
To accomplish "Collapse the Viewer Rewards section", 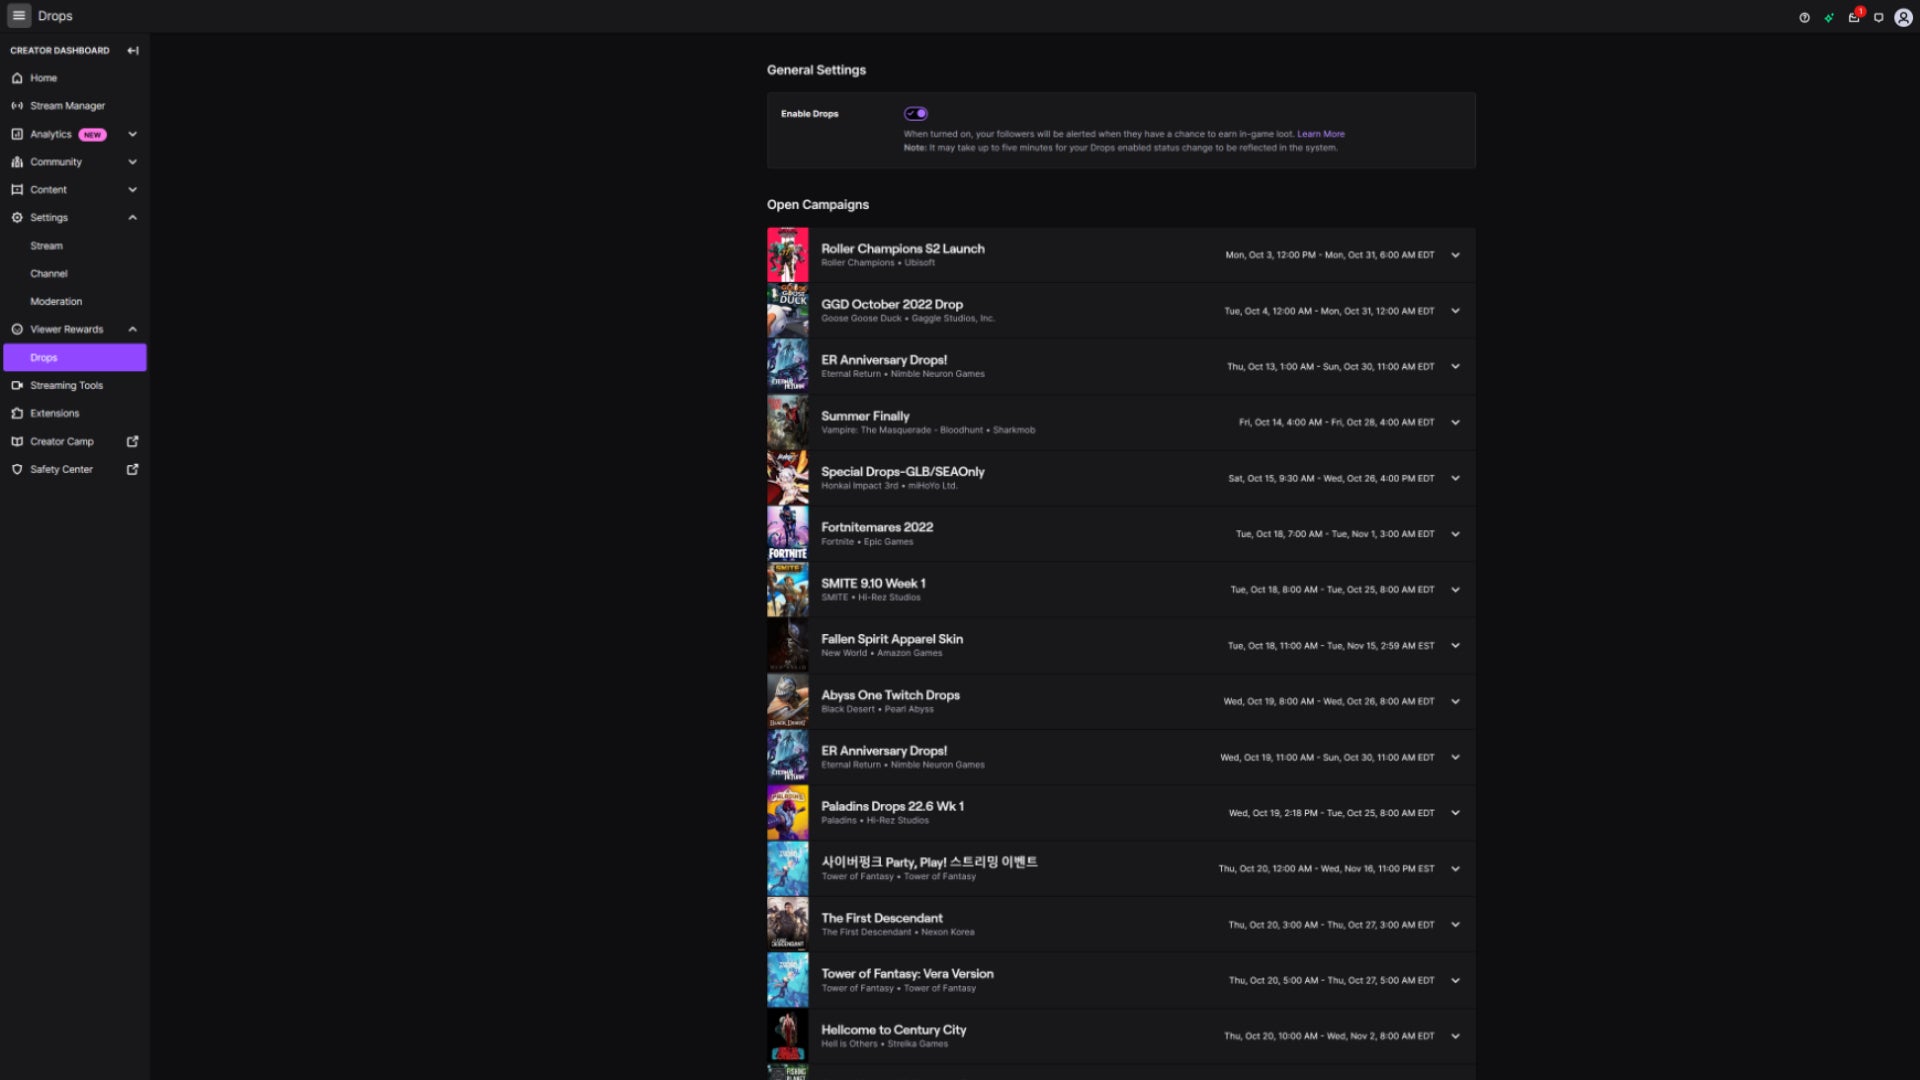I will coord(133,329).
